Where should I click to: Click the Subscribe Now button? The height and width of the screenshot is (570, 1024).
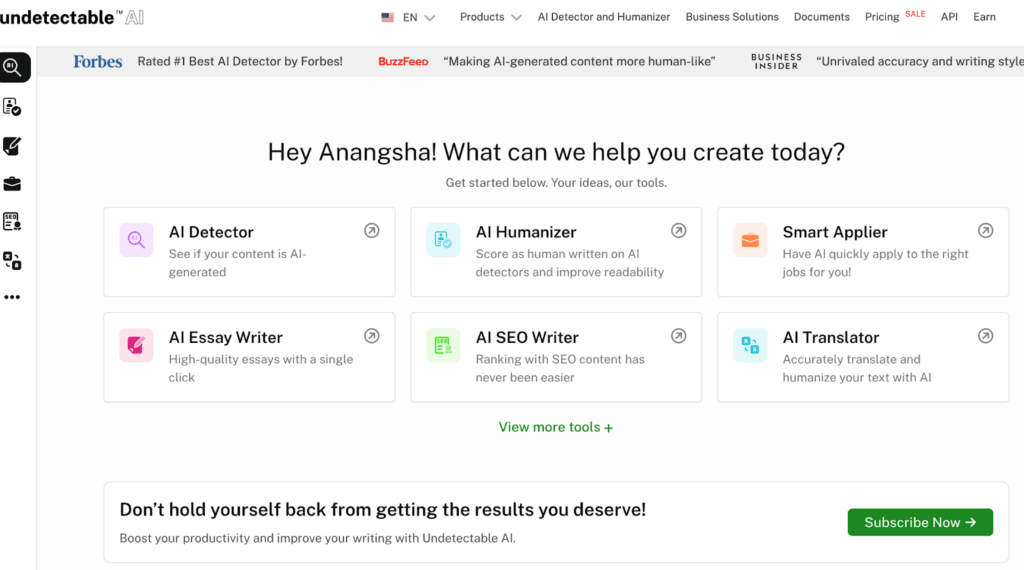coord(920,522)
